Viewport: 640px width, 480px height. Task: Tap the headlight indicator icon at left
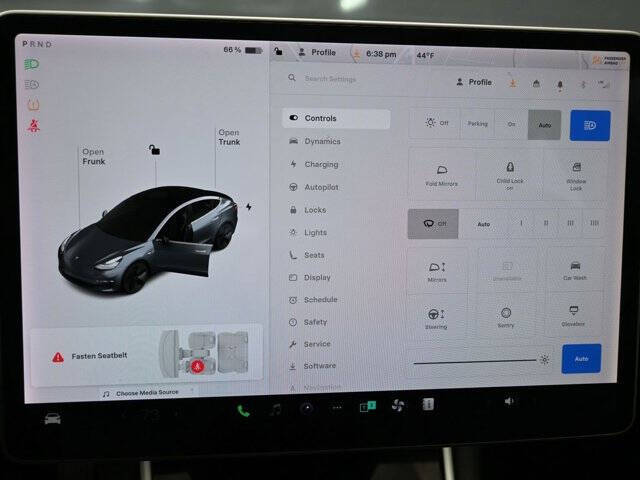pos(31,64)
